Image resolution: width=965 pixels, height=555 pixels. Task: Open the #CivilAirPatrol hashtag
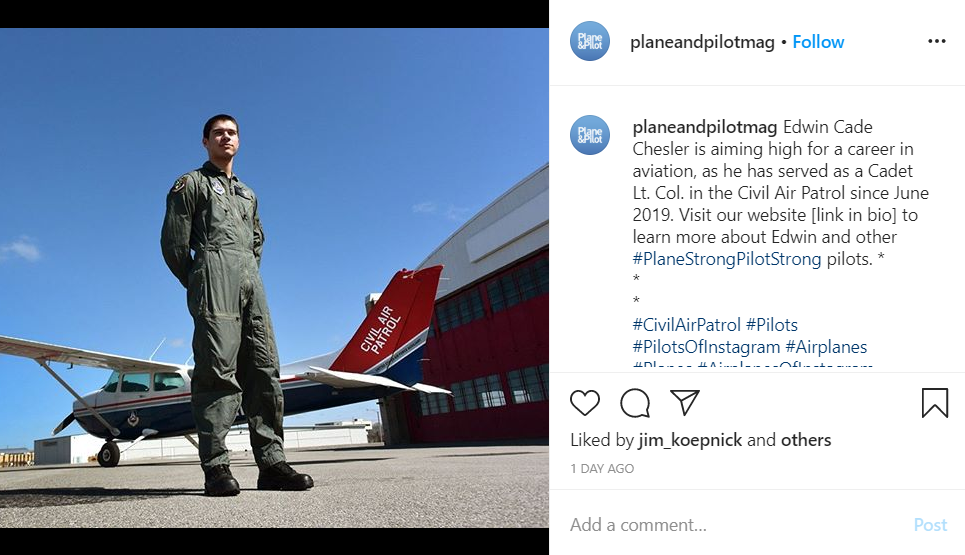(x=686, y=325)
